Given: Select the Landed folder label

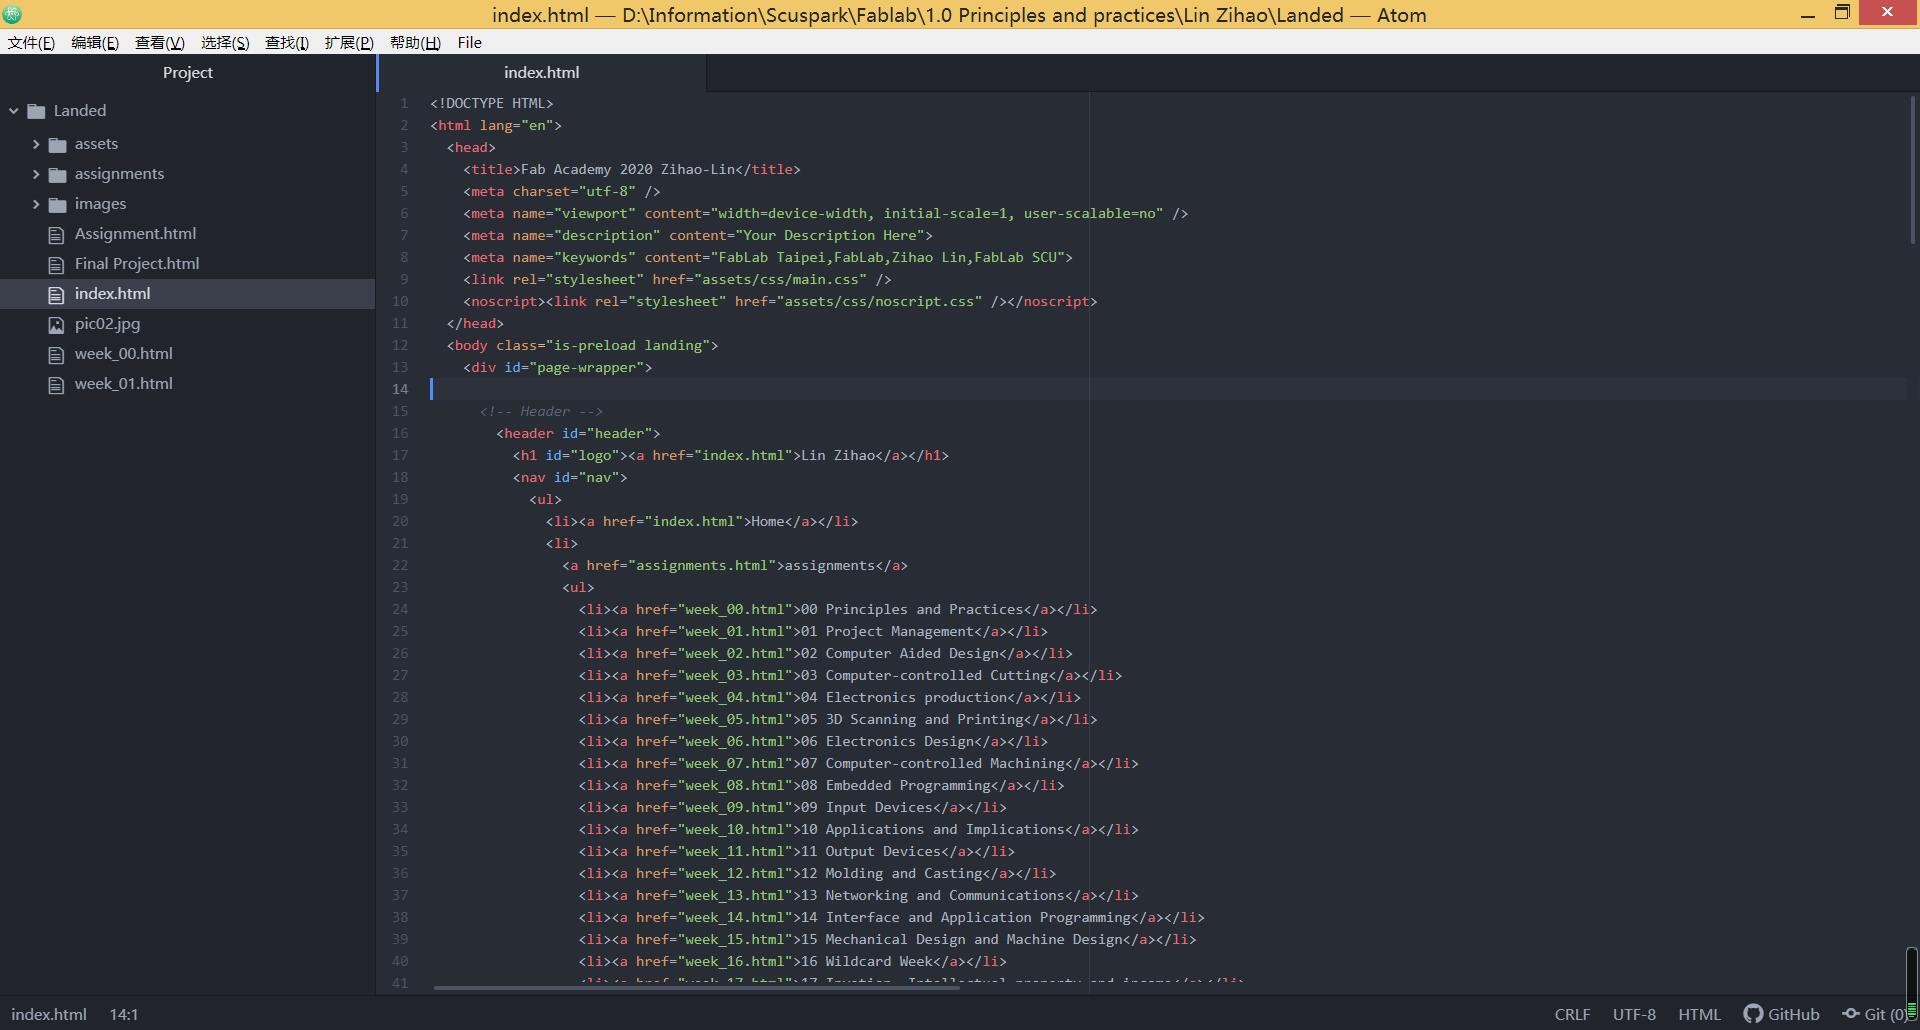Looking at the screenshot, I should (80, 111).
